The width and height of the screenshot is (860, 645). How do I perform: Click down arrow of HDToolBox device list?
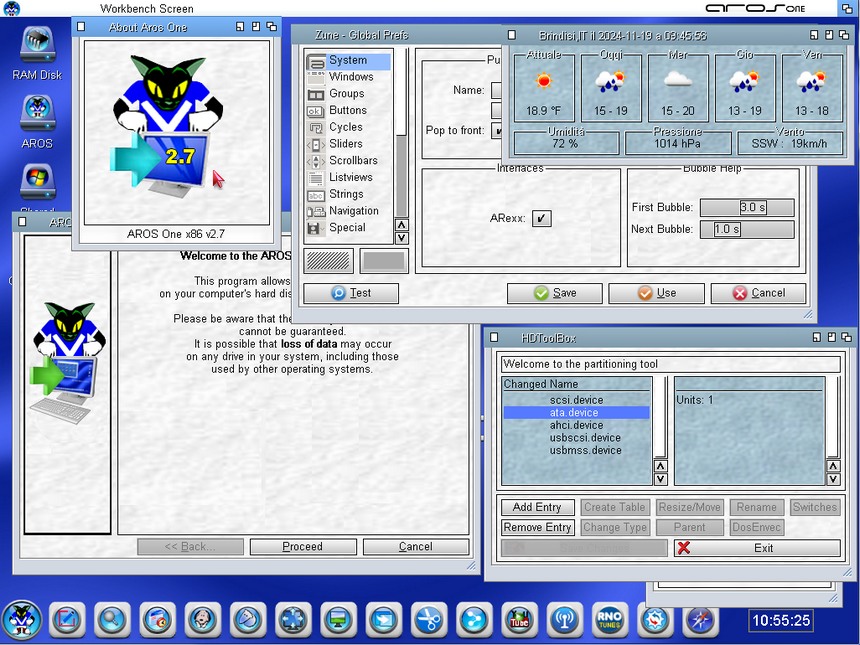coord(660,479)
